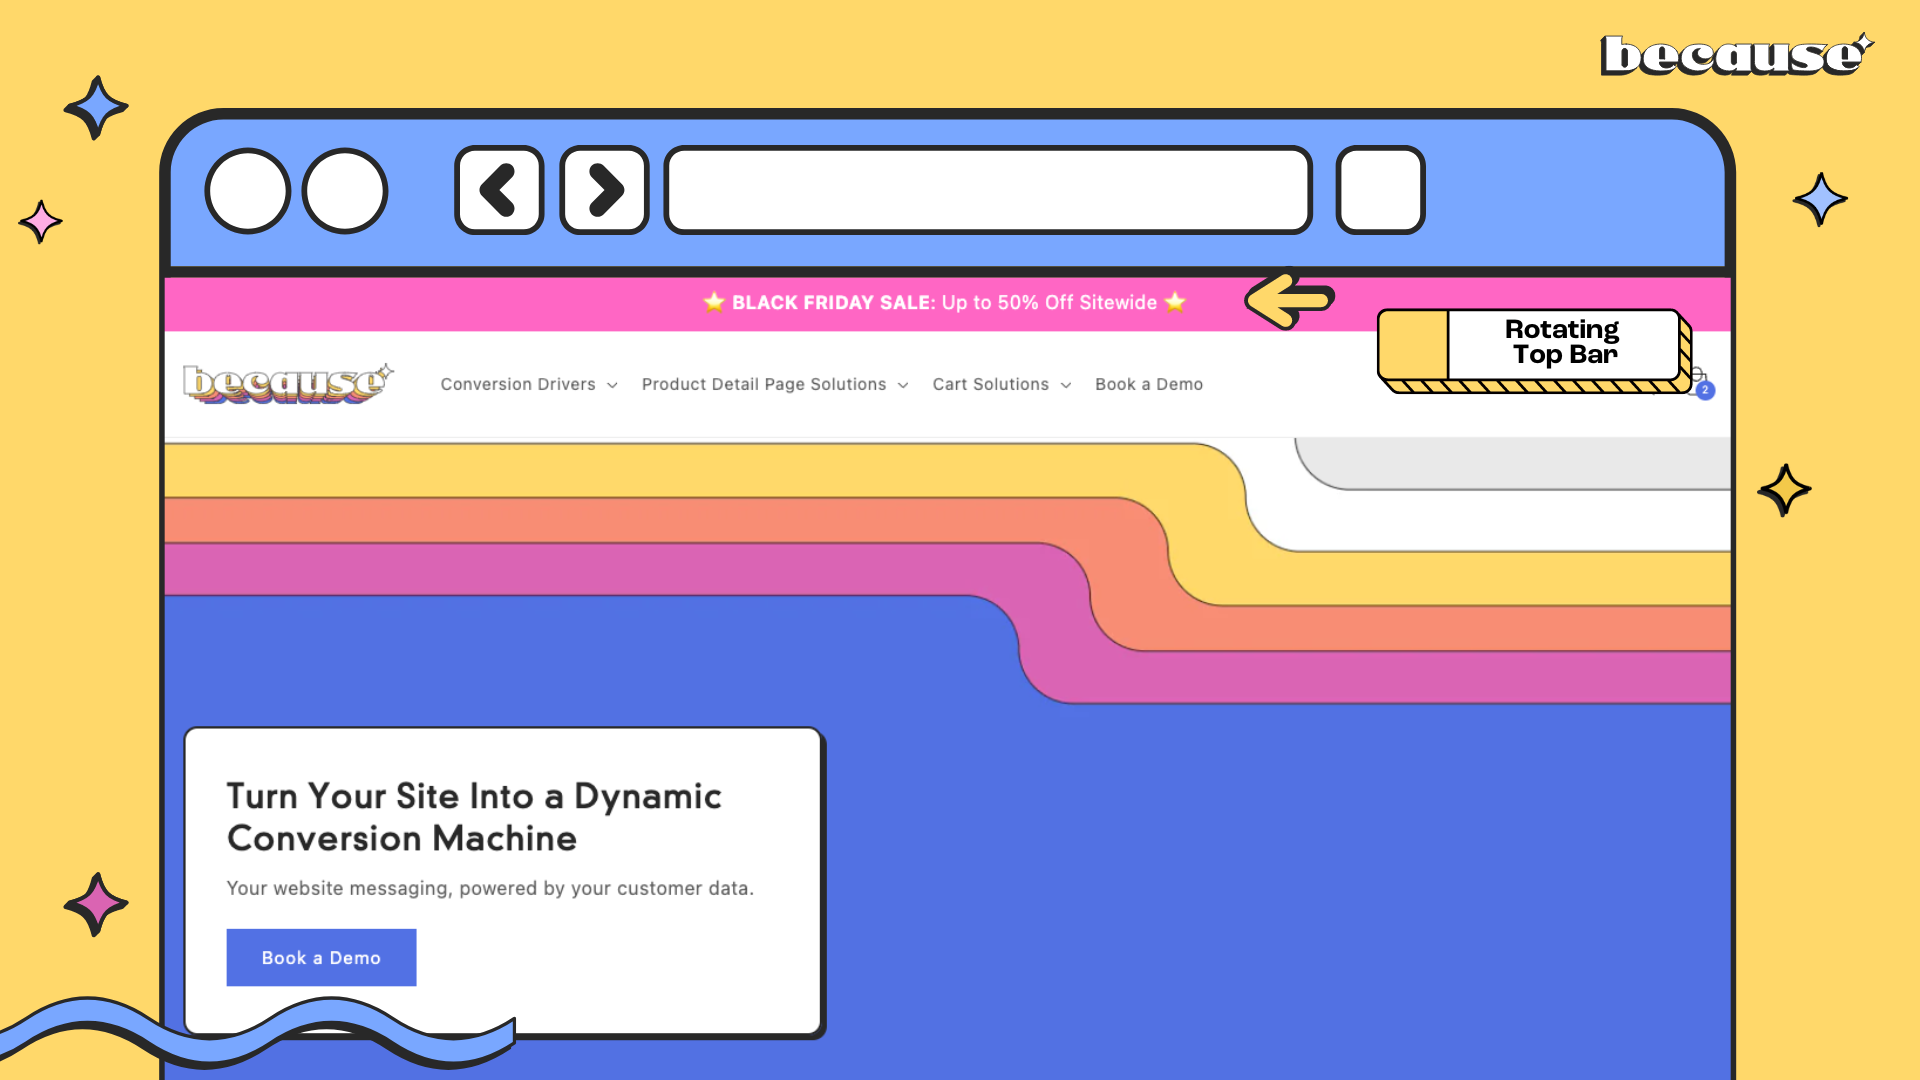This screenshot has width=1920, height=1080.
Task: Click into the browser address bar
Action: pos(987,190)
